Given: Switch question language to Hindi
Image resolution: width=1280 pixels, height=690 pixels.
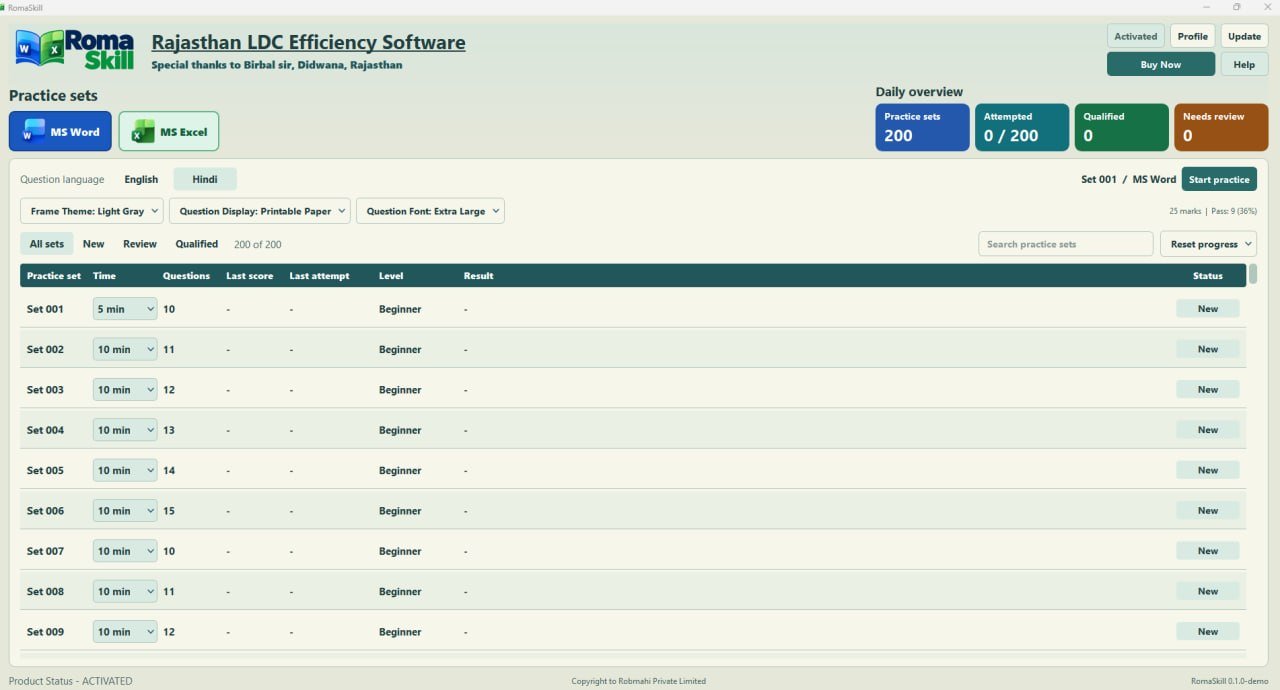Looking at the screenshot, I should [x=205, y=179].
